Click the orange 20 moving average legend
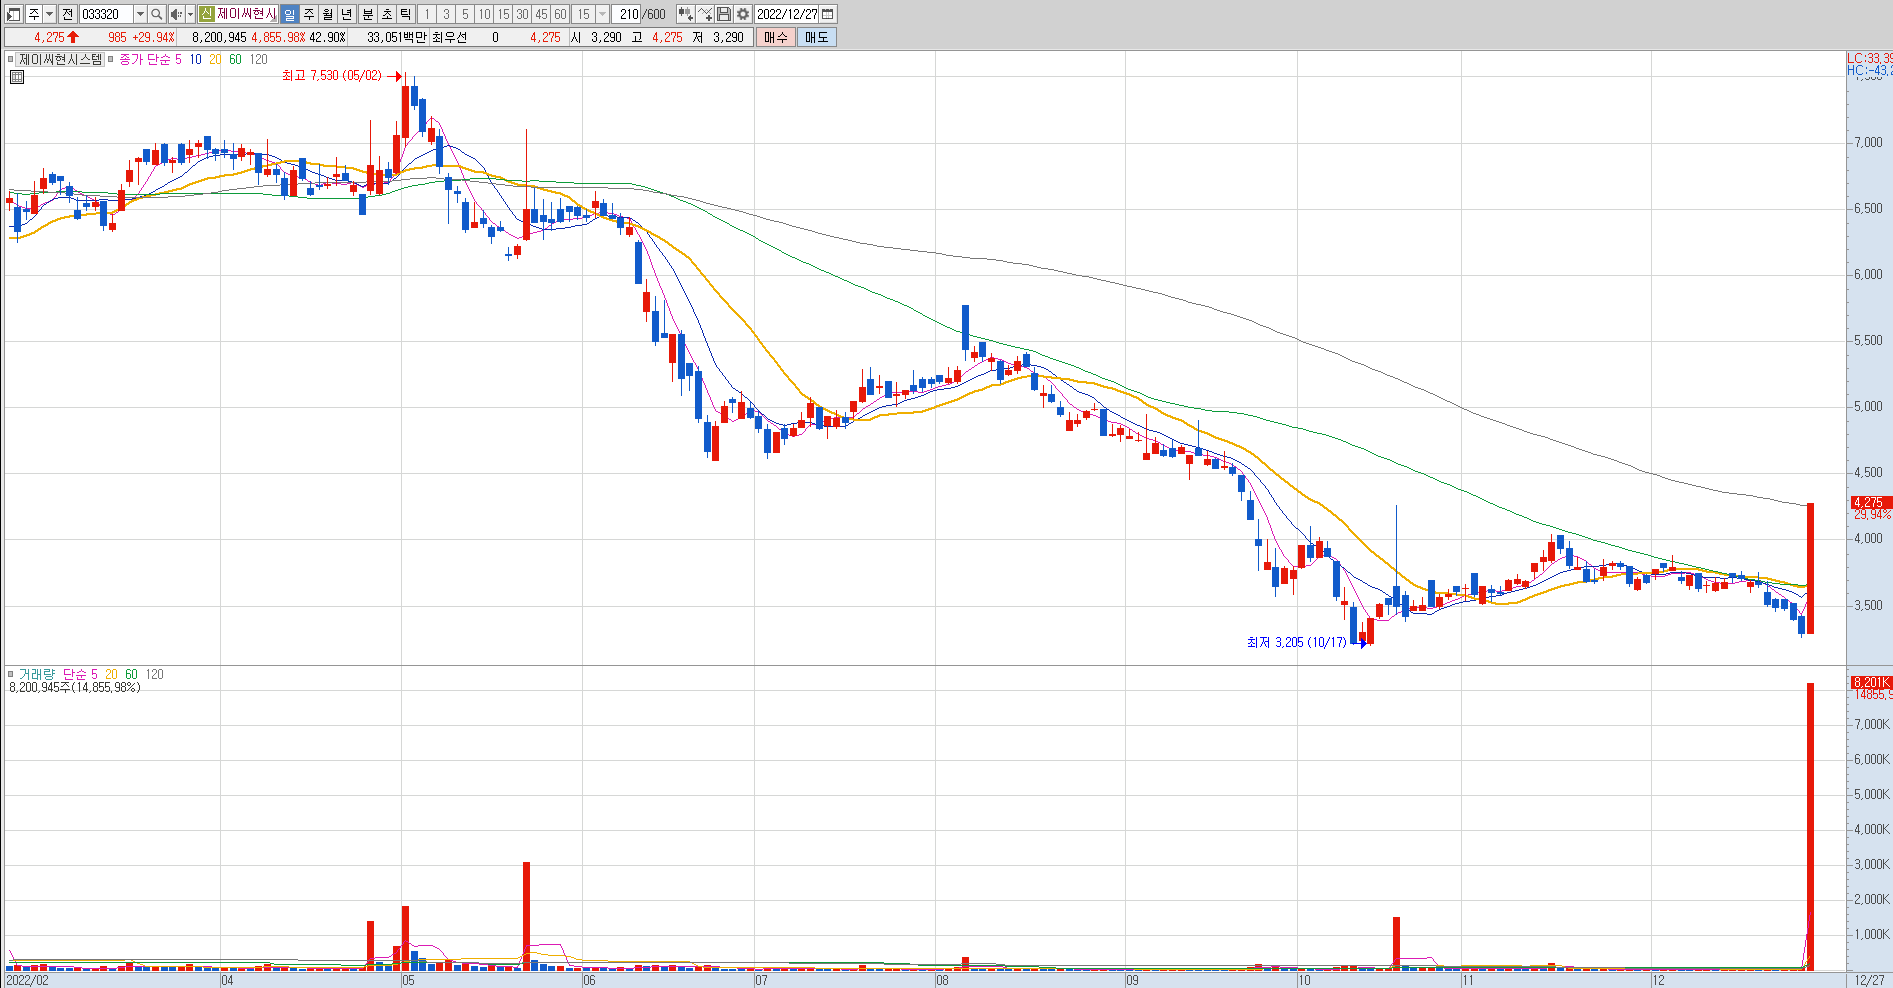 click(215, 60)
